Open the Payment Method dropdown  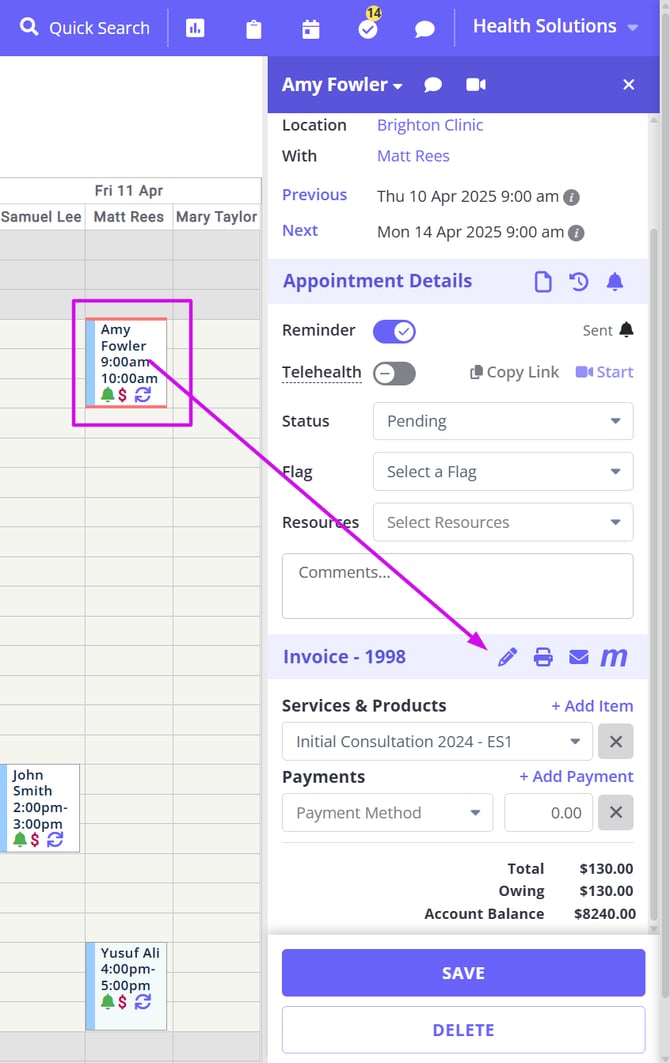click(388, 813)
